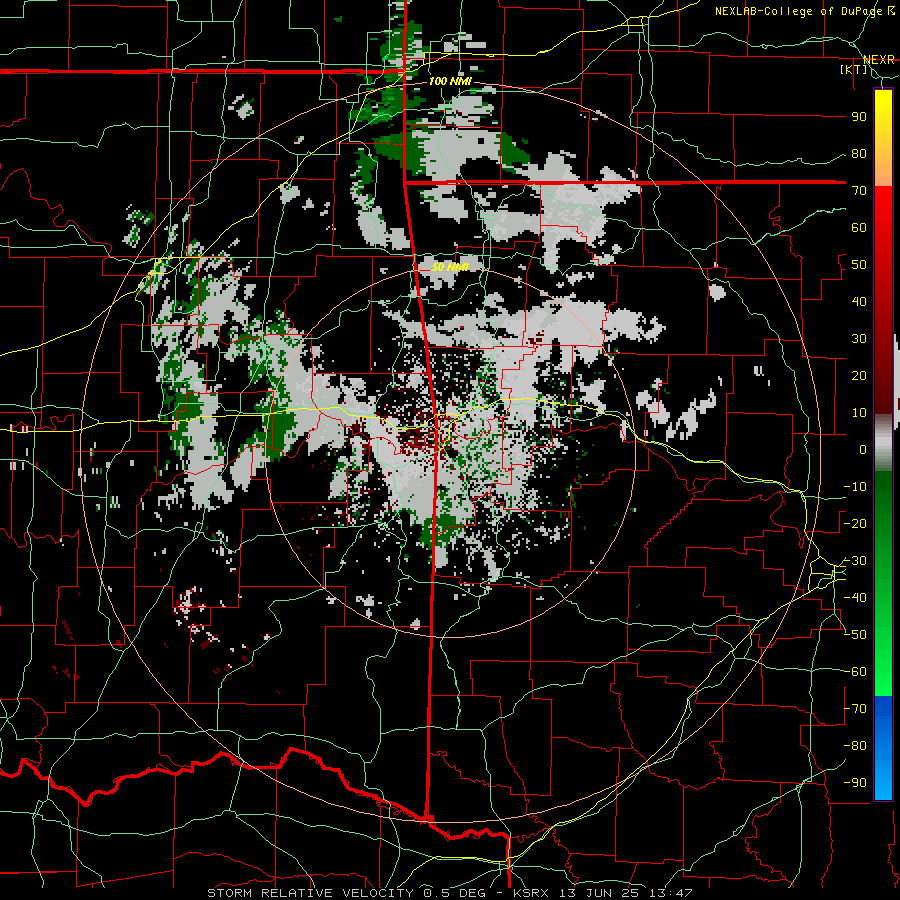Click the blue segment of the color bar
Image resolution: width=900 pixels, height=900 pixels.
[883, 747]
